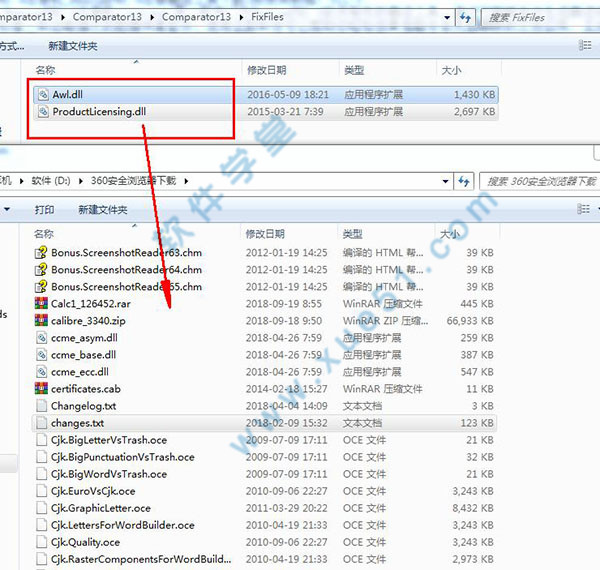Screen dimensions: 600x570
Task: Click the refresh icon beside the FixFiles address bar
Action: click(465, 17)
